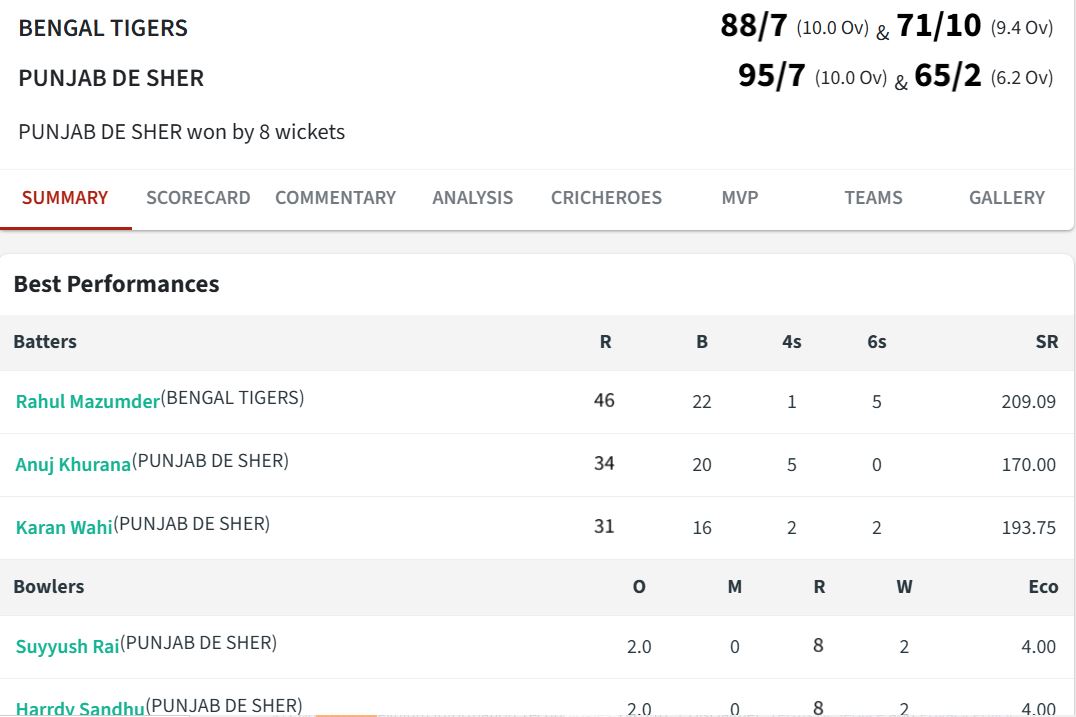This screenshot has width=1076, height=717.
Task: View the GALLERY tab
Action: coord(1006,197)
